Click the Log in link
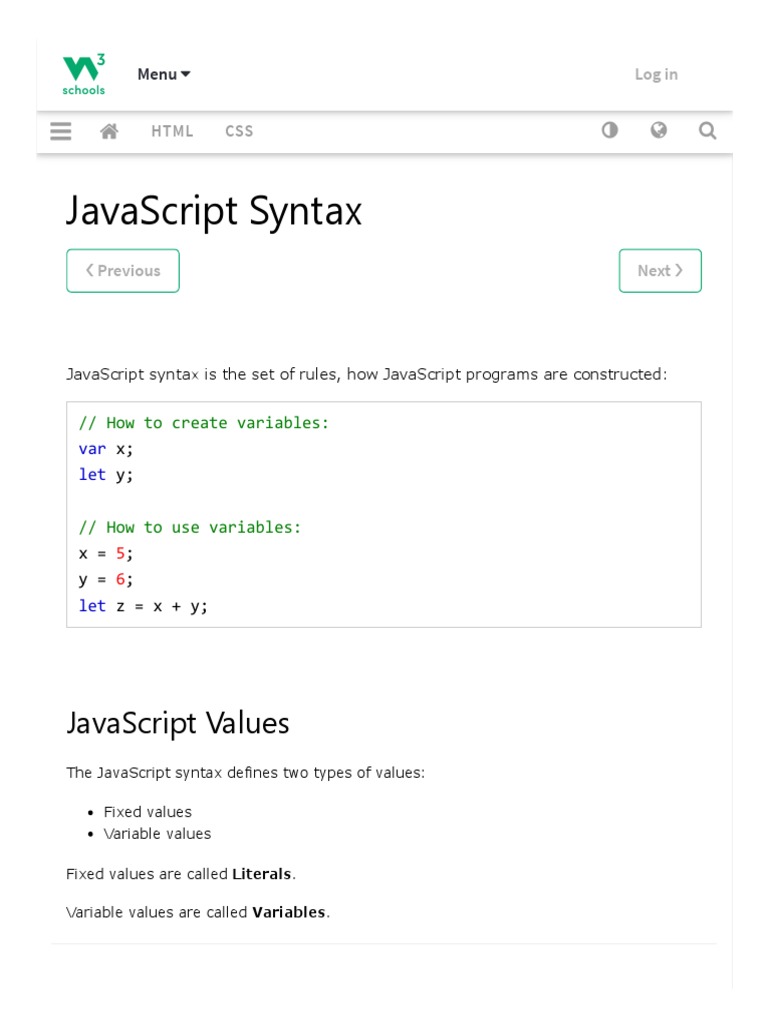The image size is (768, 1024). click(656, 74)
